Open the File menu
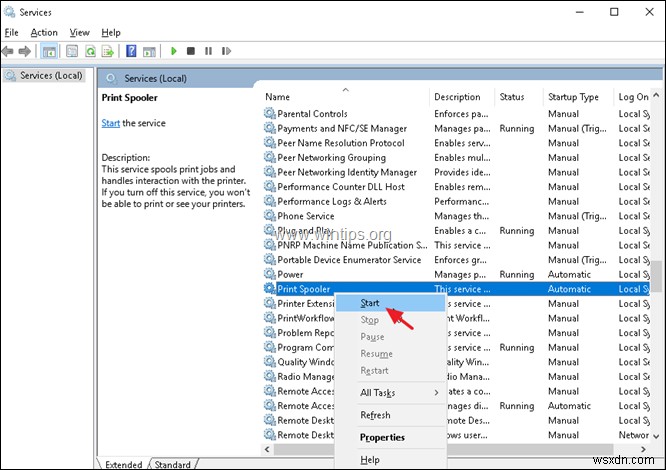Viewport: 666px width, 470px height. point(11,32)
